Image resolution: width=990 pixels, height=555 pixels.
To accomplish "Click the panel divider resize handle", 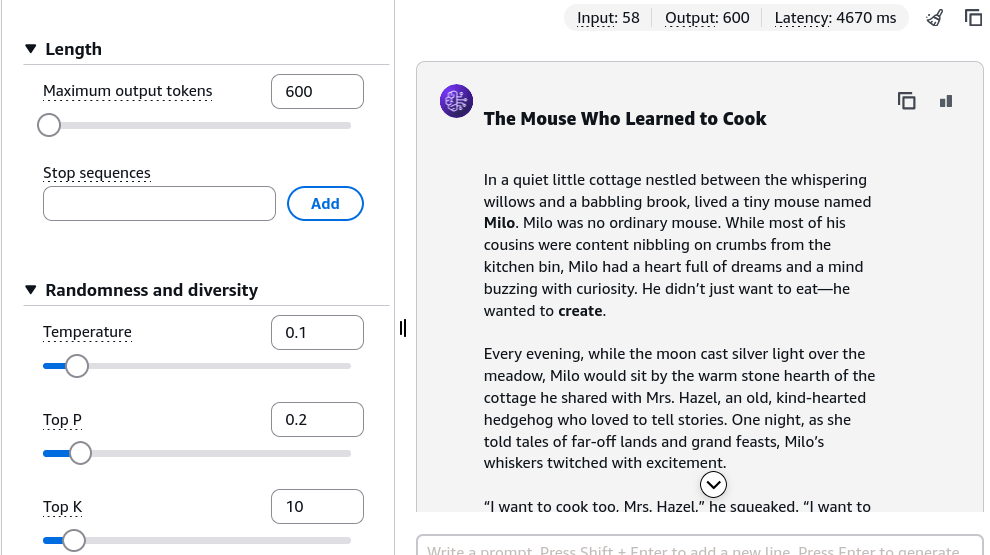I will [403, 328].
